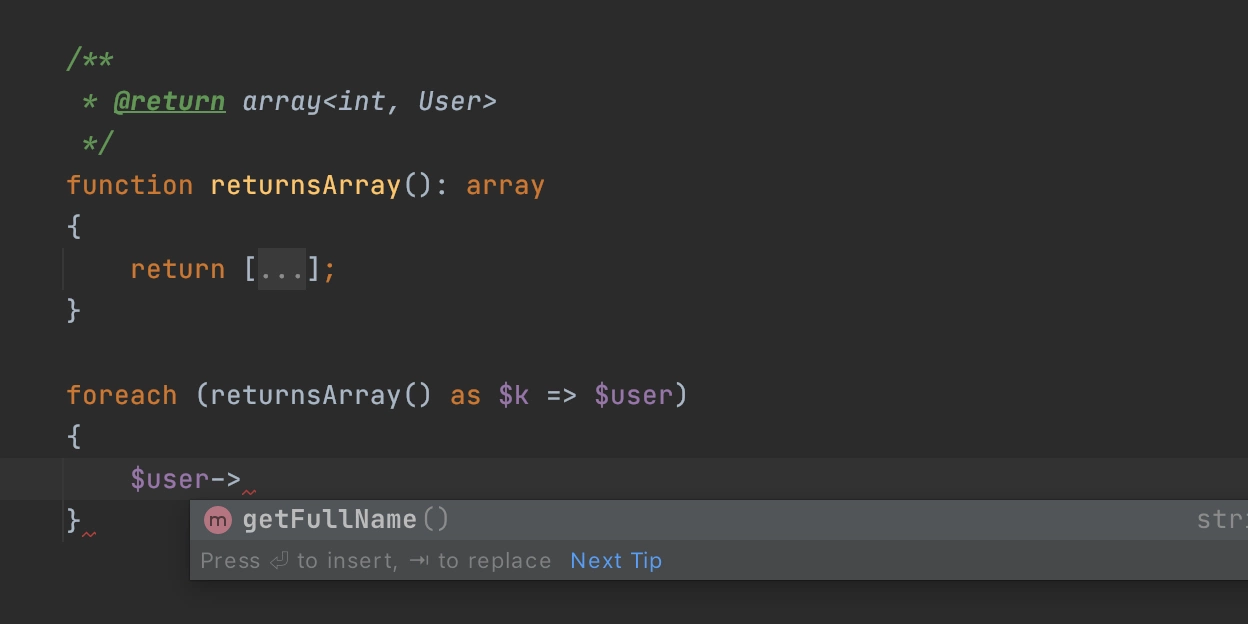
Task: Click the $k variable in foreach
Action: click(x=513, y=395)
